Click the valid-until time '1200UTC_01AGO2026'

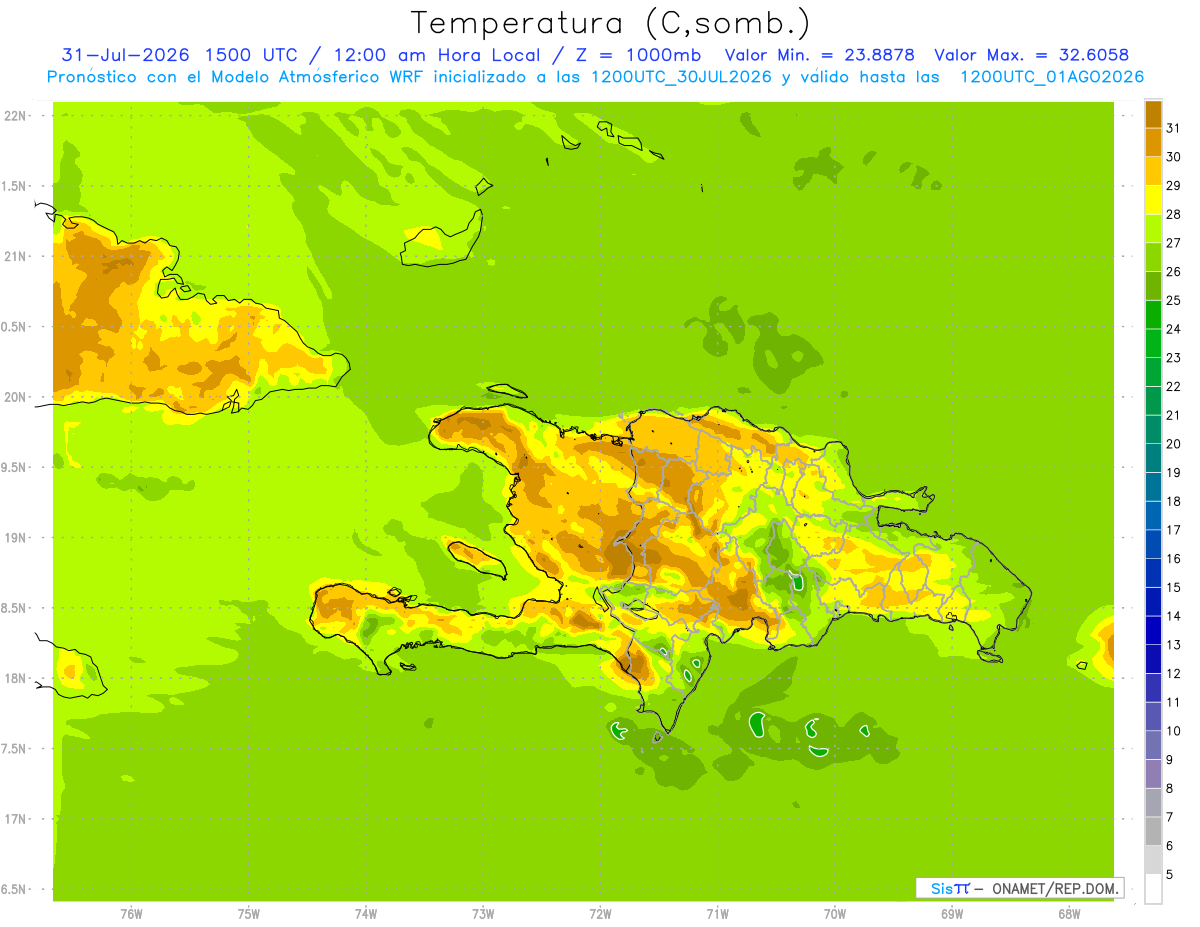[x=1052, y=77]
